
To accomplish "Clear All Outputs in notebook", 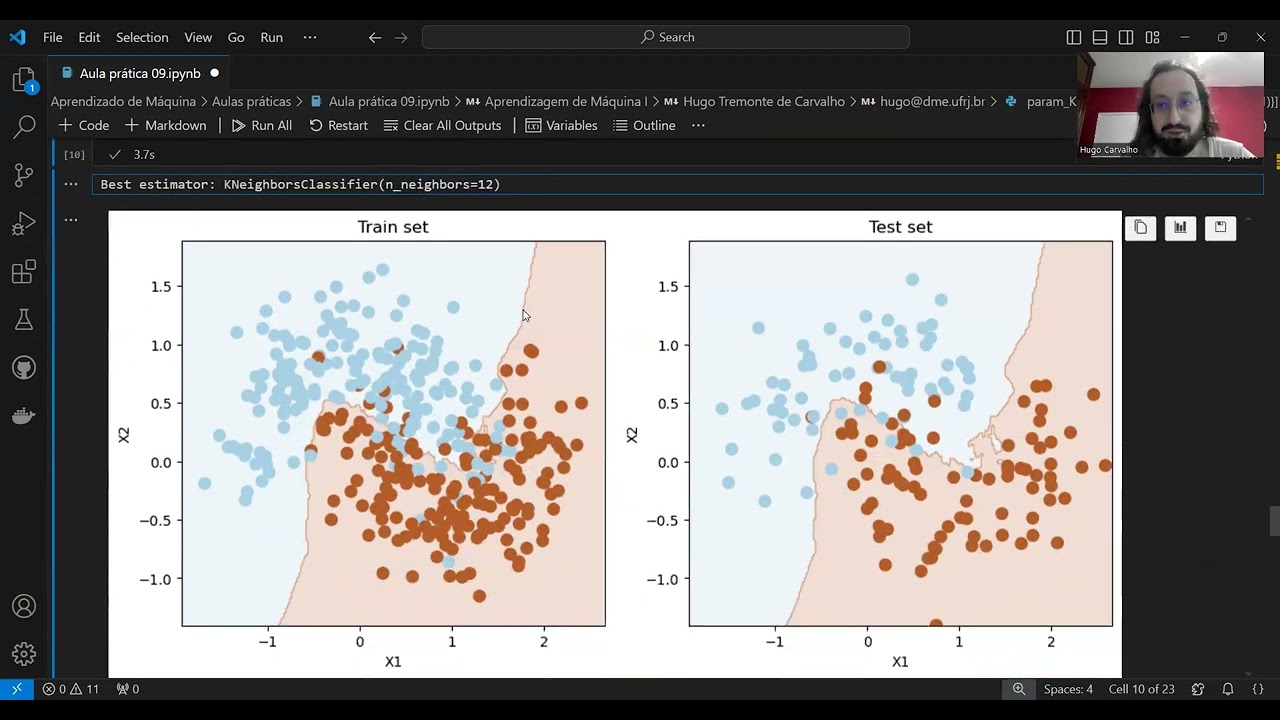I will 443,125.
